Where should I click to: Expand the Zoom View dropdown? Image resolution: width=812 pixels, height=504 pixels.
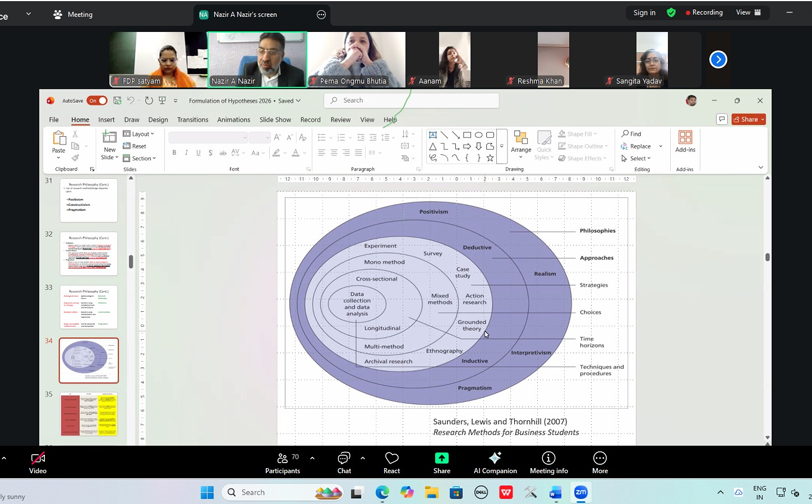749,13
